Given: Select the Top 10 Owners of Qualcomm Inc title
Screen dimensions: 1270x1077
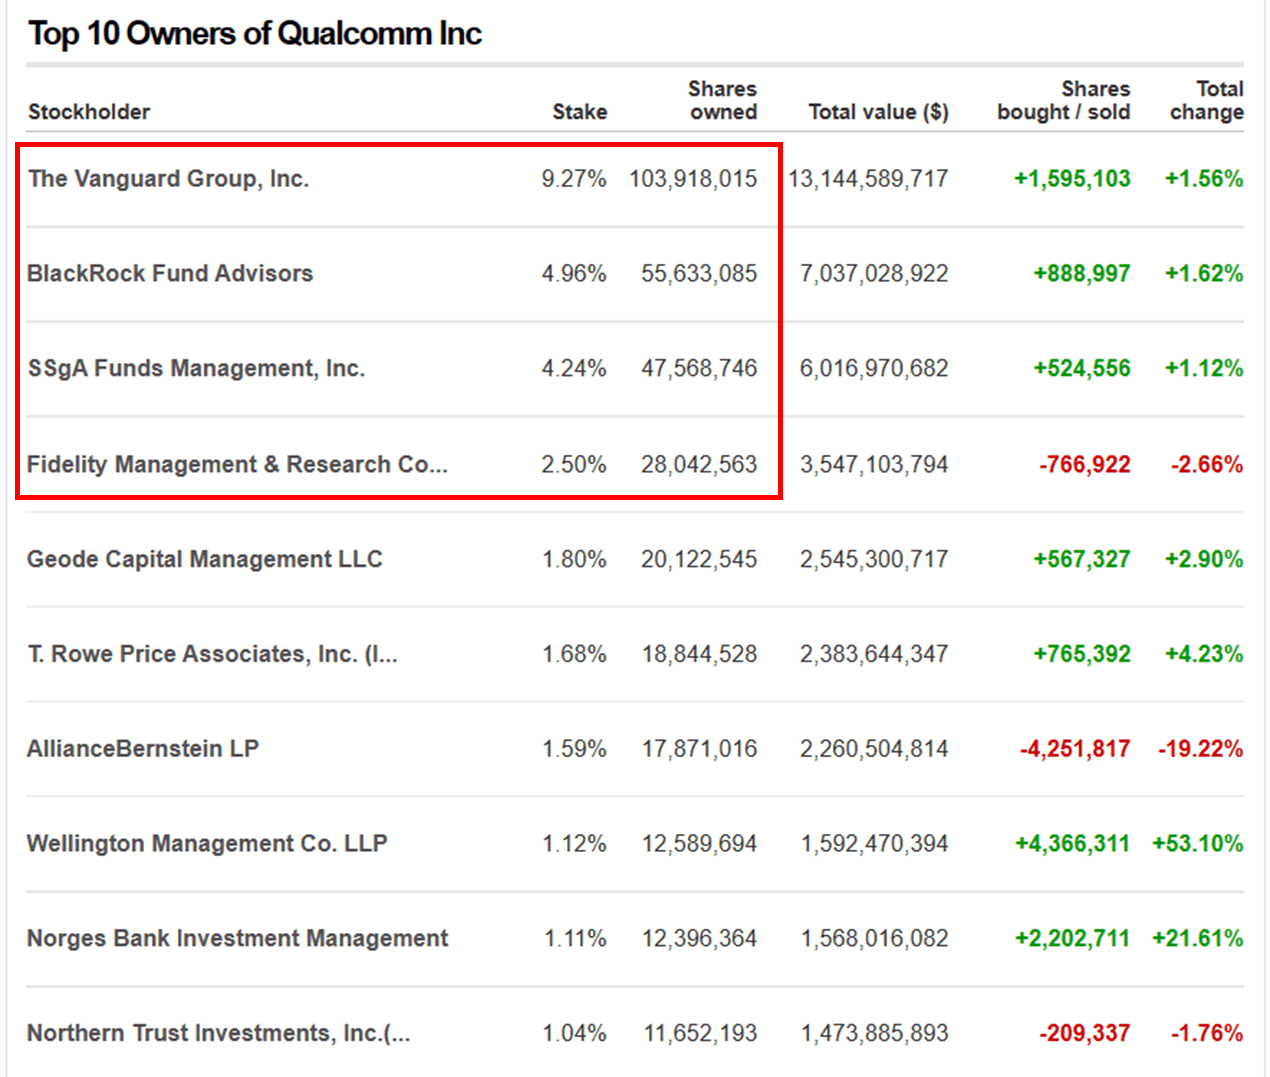Looking at the screenshot, I should 255,34.
